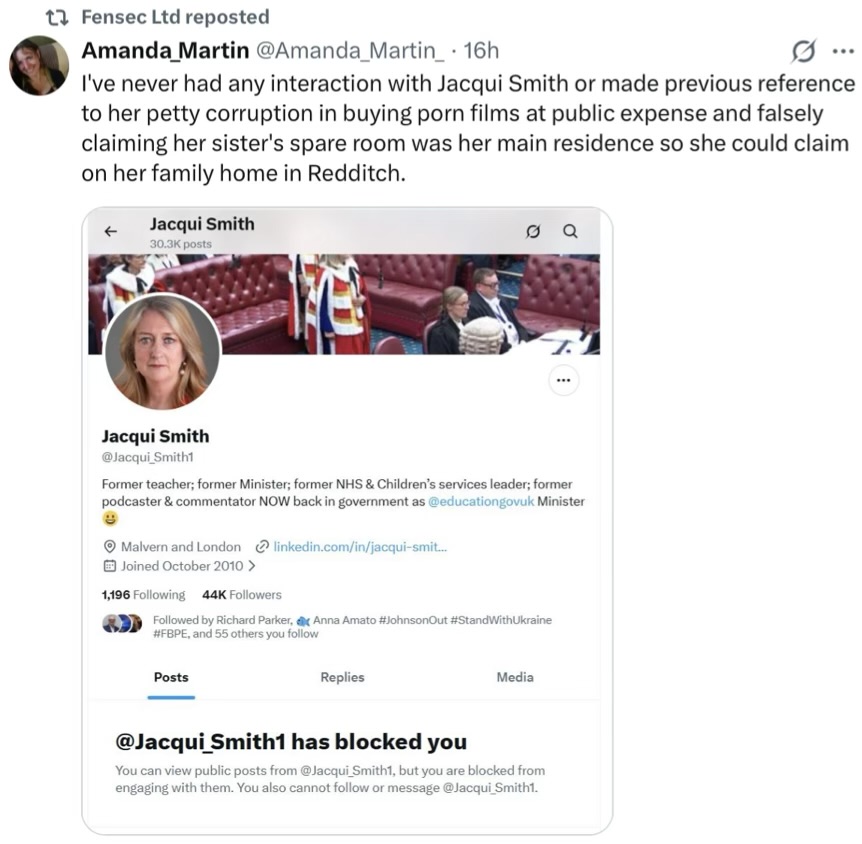Click the Grok icon in profile header
The width and height of the screenshot is (862, 844).
(534, 231)
